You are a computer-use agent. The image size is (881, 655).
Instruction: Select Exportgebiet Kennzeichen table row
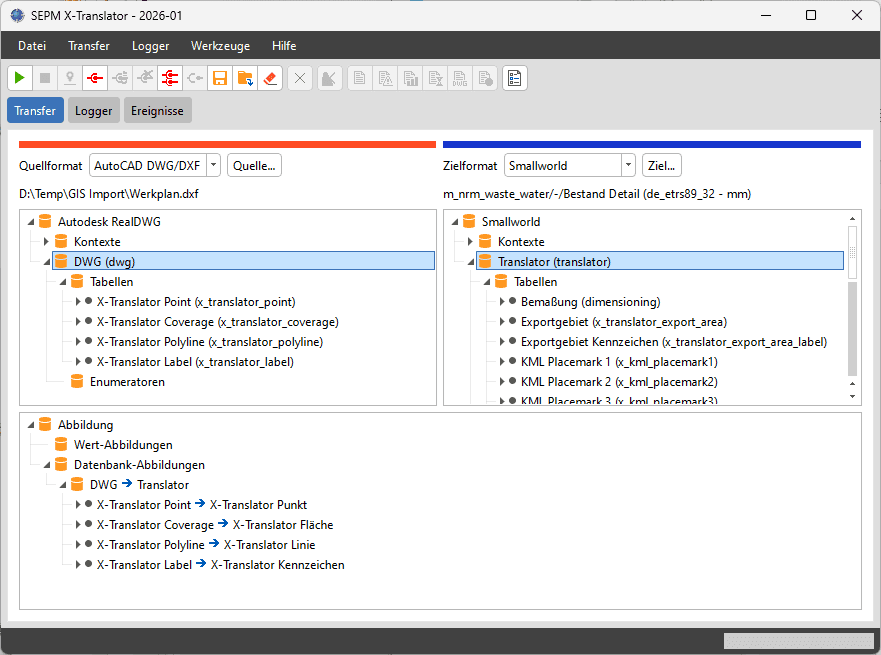pyautogui.click(x=674, y=342)
